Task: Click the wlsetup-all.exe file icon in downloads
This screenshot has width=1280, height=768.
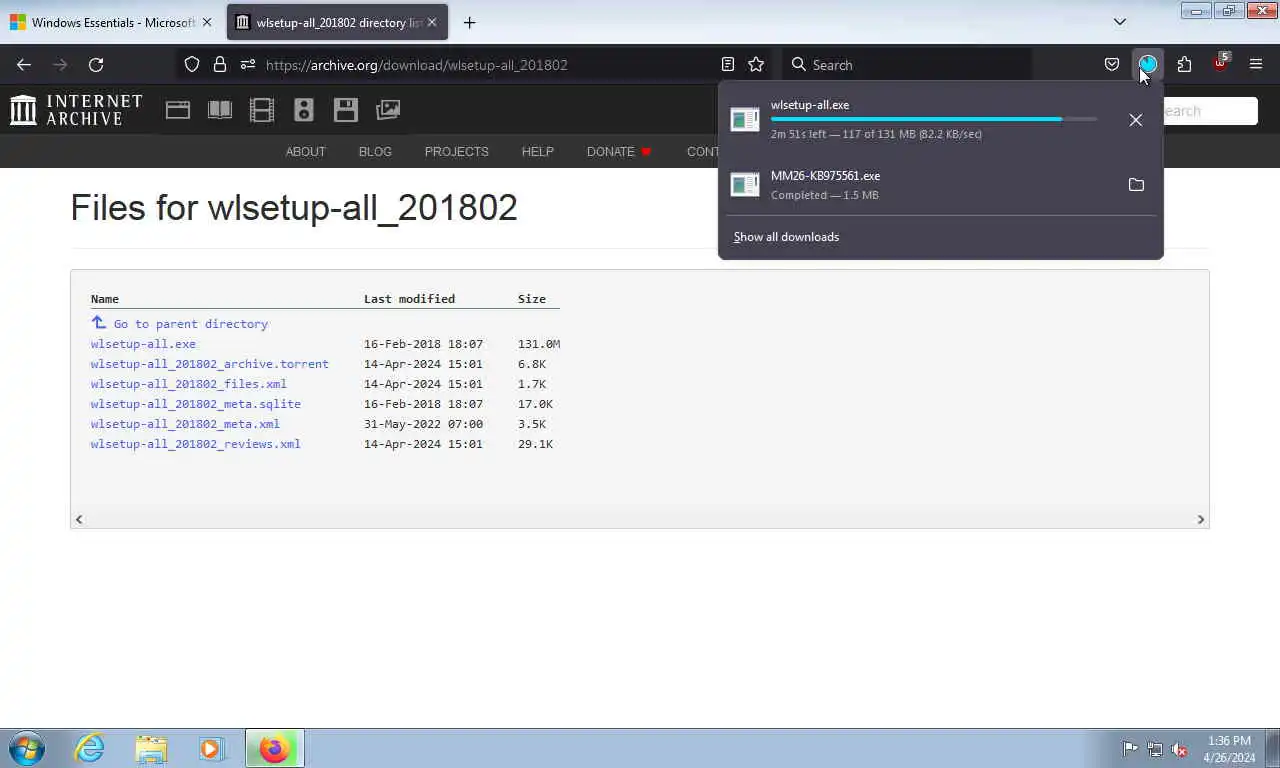Action: 745,119
